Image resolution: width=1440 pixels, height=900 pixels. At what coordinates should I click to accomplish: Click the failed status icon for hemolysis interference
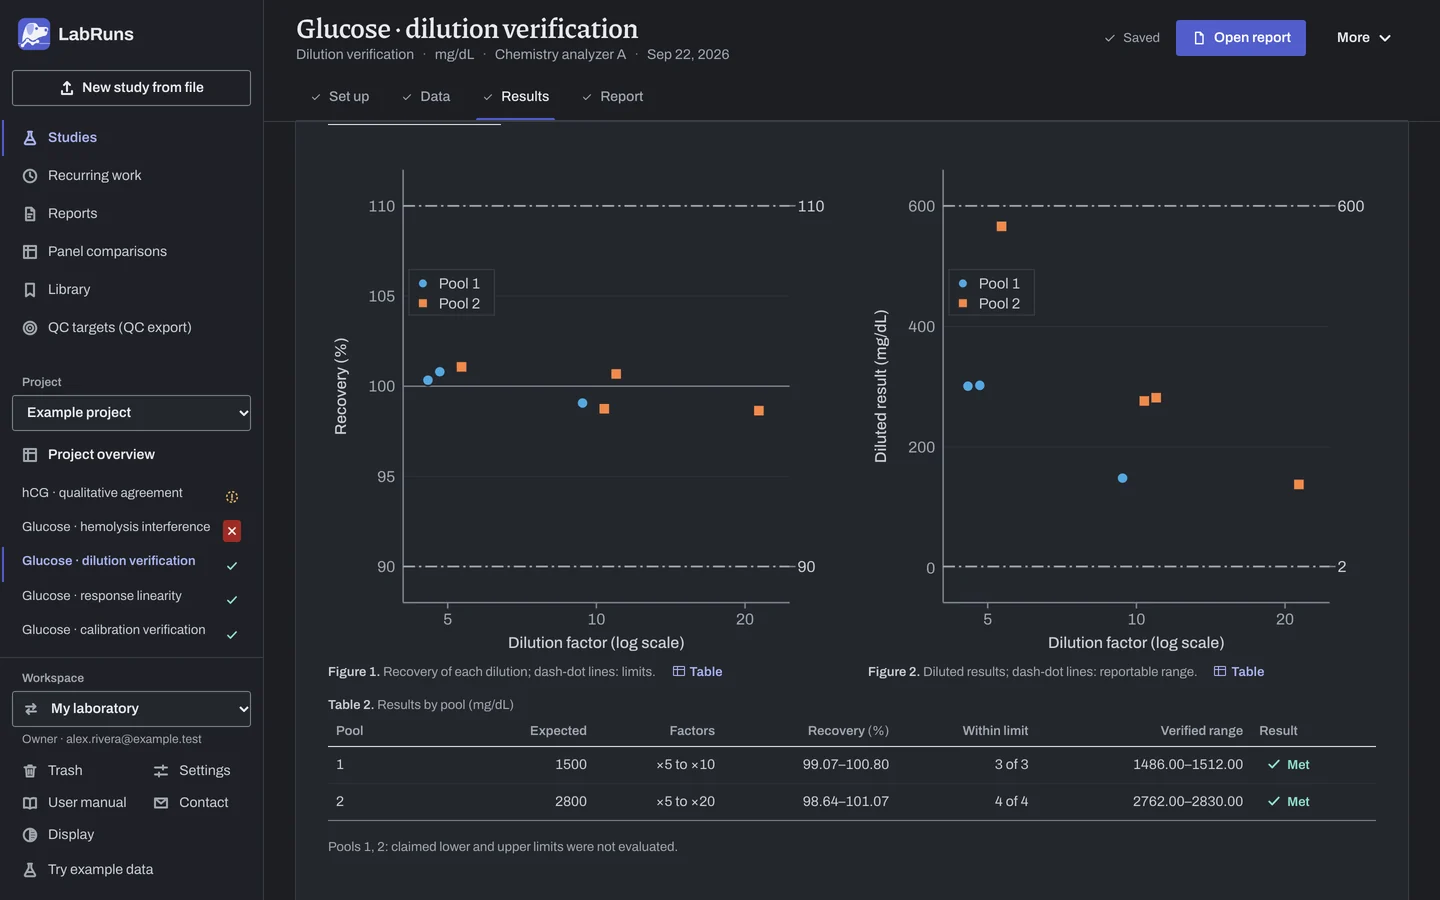(232, 531)
